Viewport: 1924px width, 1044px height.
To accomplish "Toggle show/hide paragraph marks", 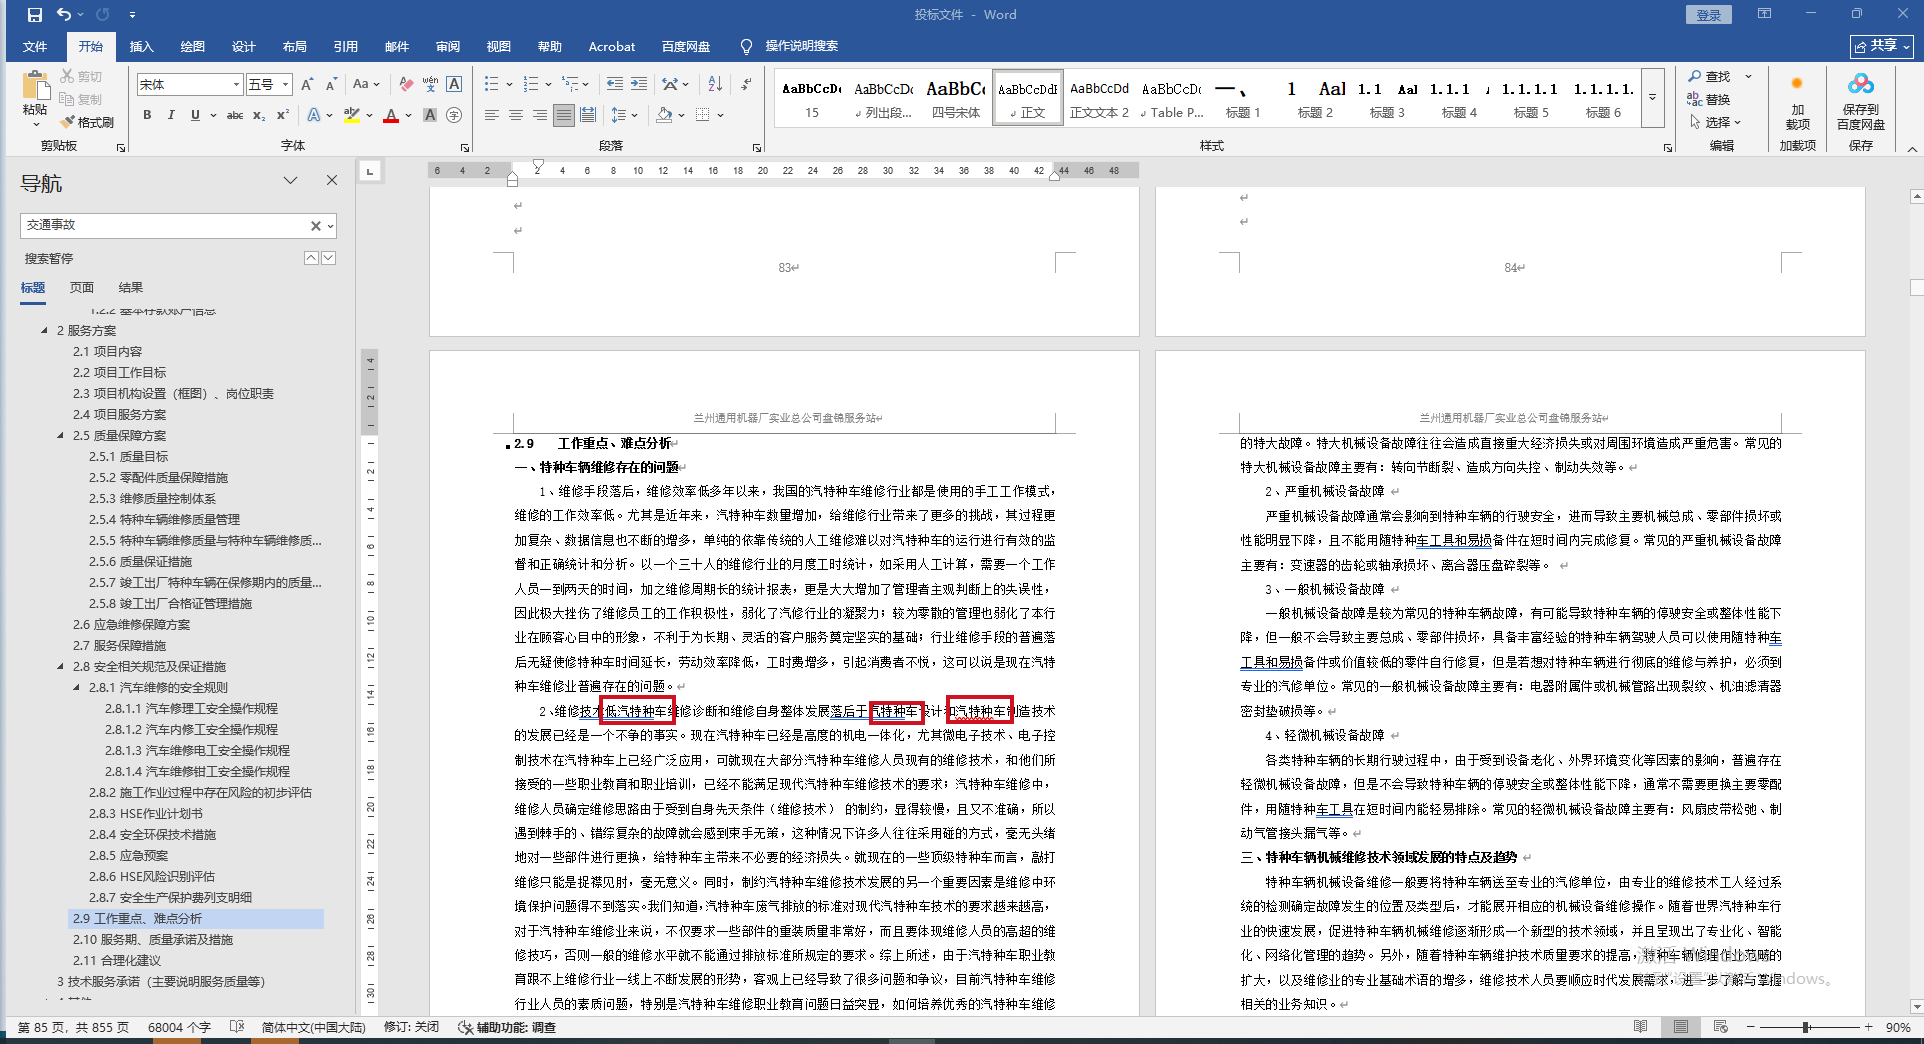I will click(x=746, y=85).
